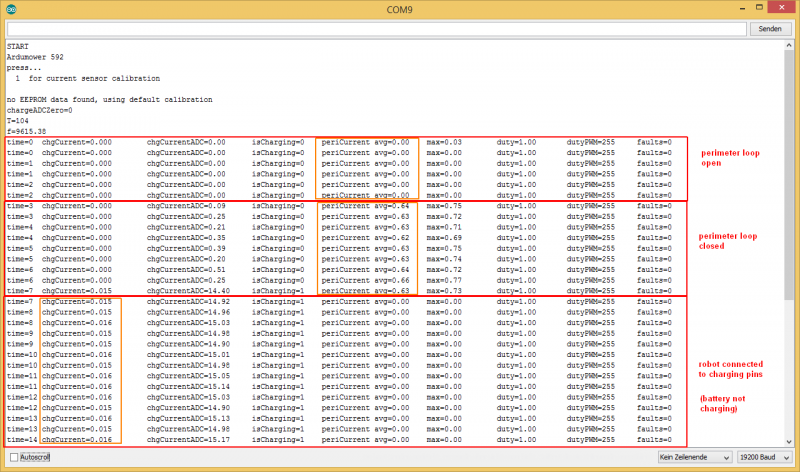Image resolution: width=800 pixels, height=472 pixels.
Task: Click 'chgCurrentADC=0.35' value
Action: tap(186, 238)
